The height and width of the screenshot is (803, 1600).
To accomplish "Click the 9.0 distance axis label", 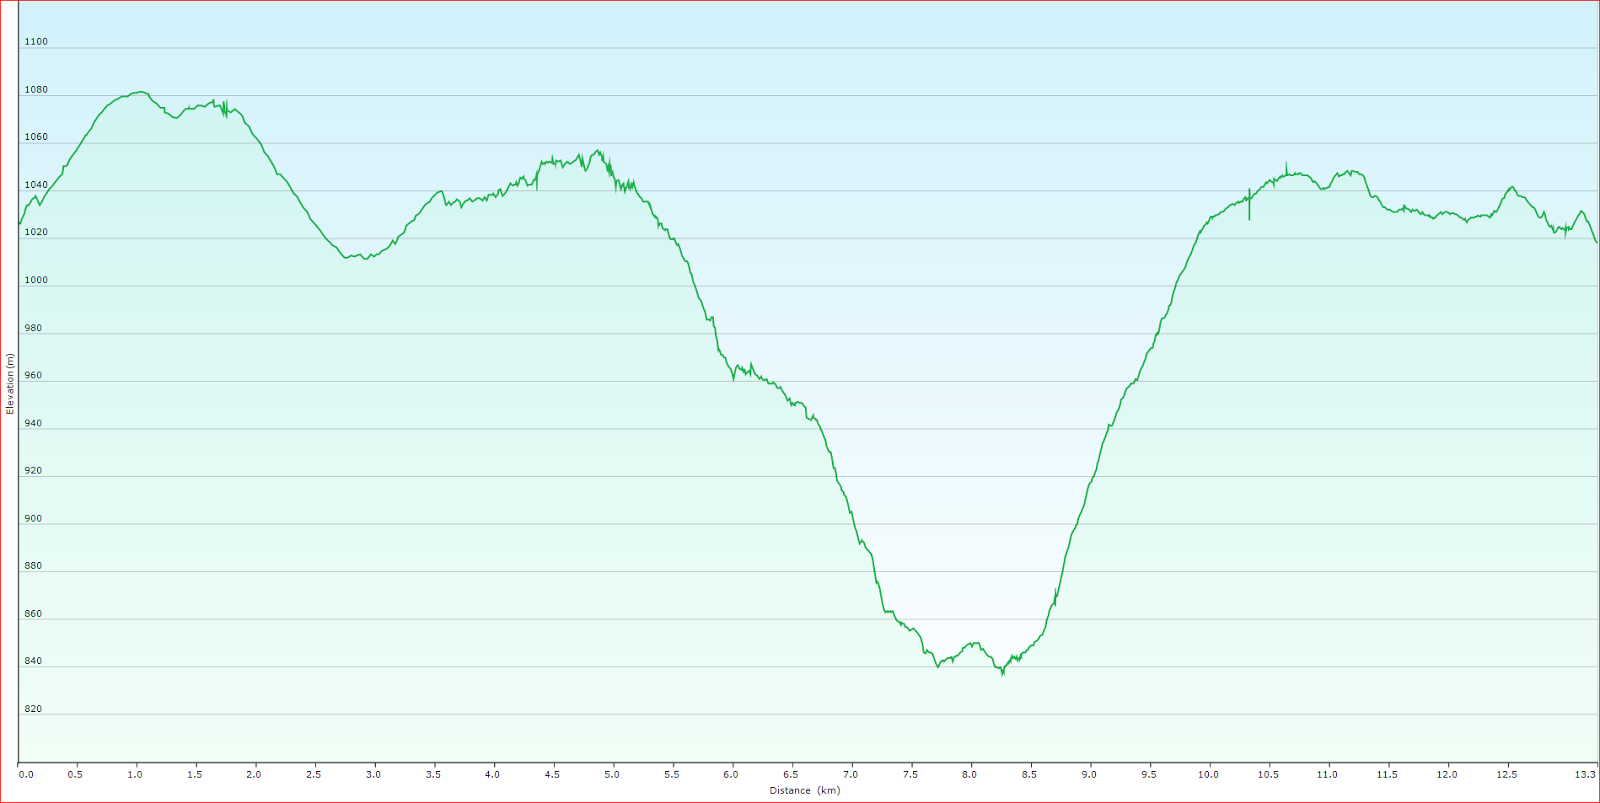I will coord(1089,775).
